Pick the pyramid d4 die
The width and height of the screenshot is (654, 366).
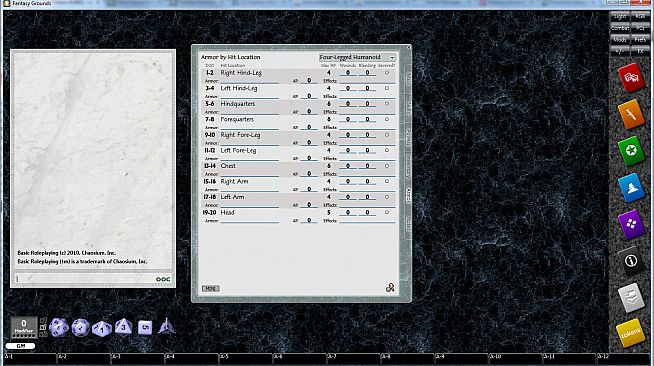(x=166, y=326)
